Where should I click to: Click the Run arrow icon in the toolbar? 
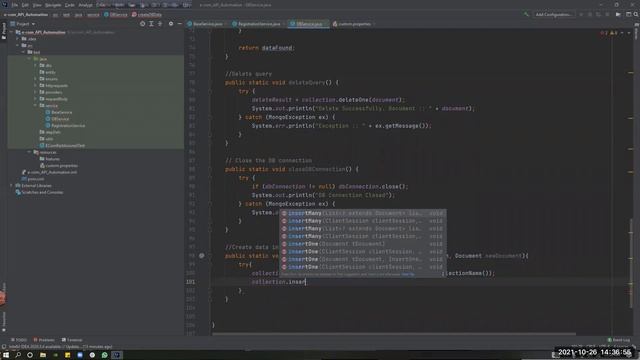click(x=618, y=14)
